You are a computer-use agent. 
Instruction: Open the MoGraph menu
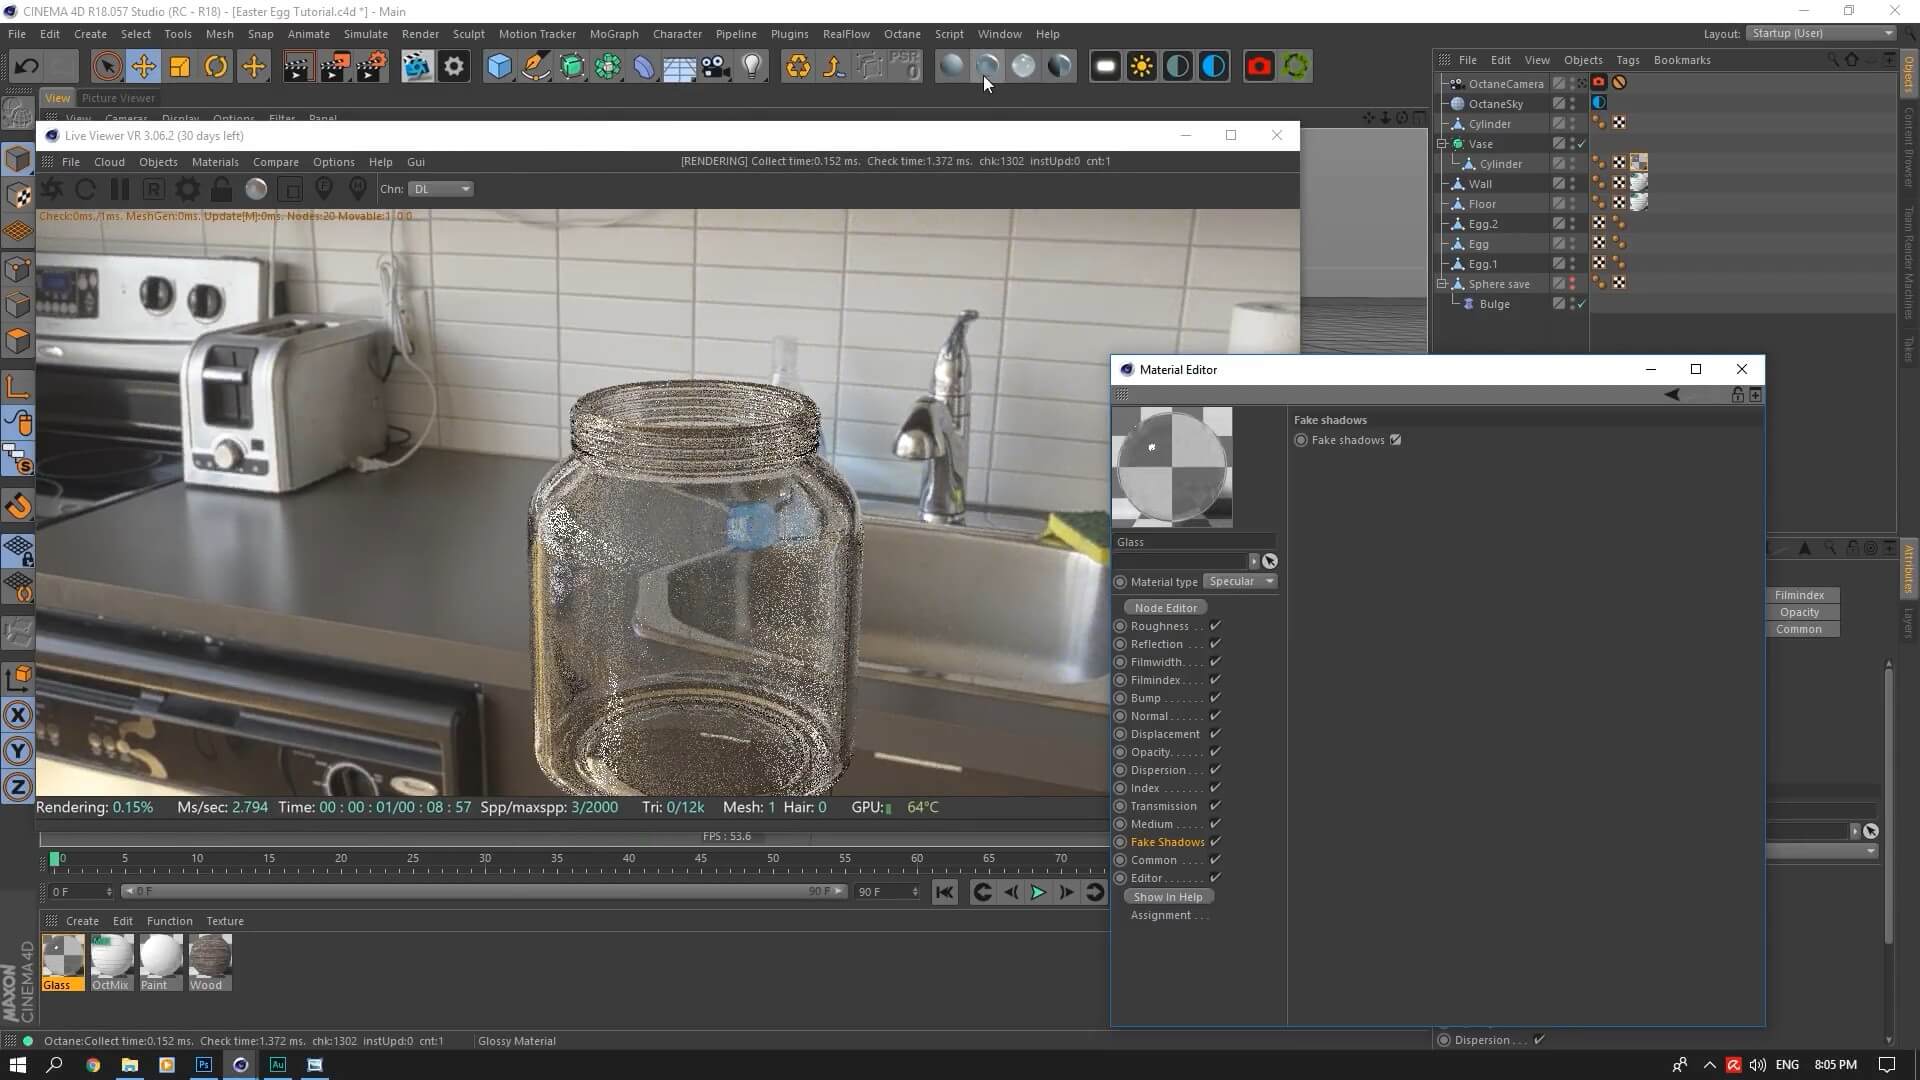(x=613, y=34)
